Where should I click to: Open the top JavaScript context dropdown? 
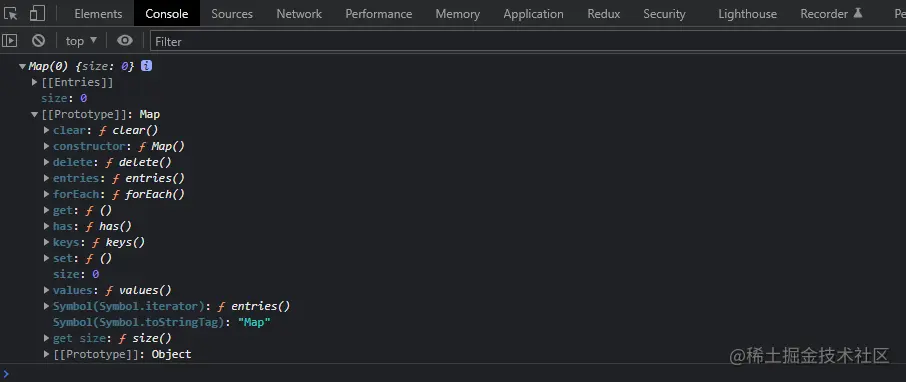pyautogui.click(x=81, y=41)
